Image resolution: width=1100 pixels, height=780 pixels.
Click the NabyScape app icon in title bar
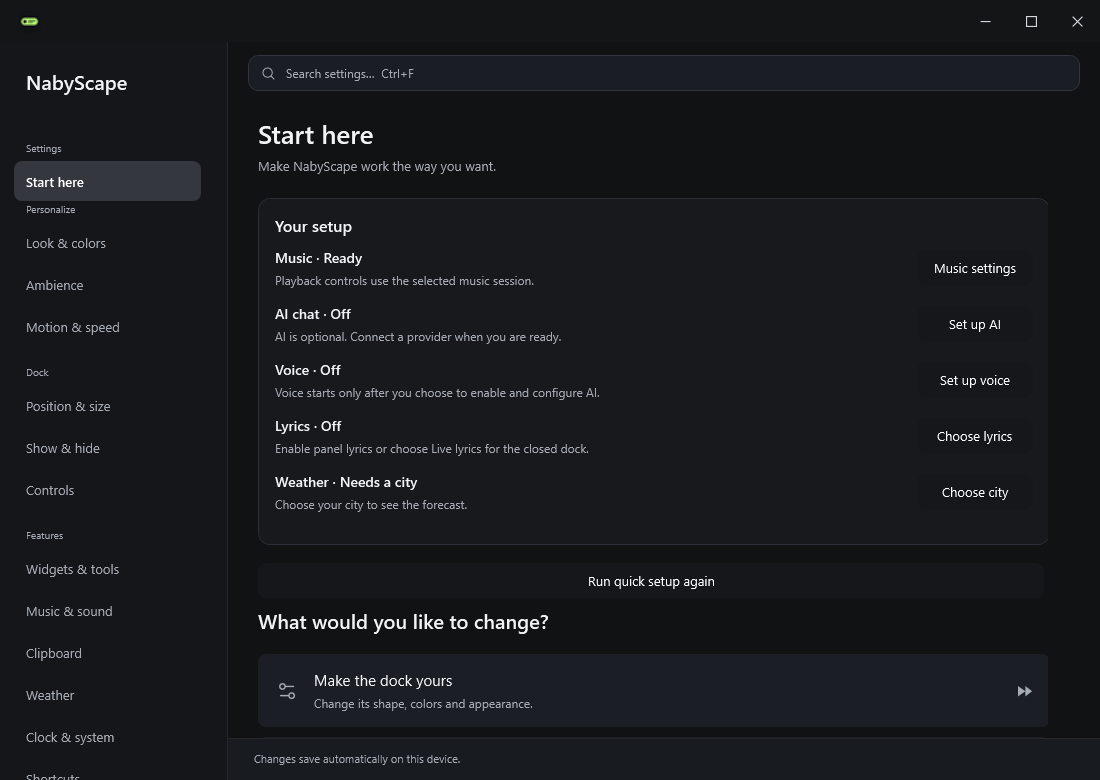29,22
